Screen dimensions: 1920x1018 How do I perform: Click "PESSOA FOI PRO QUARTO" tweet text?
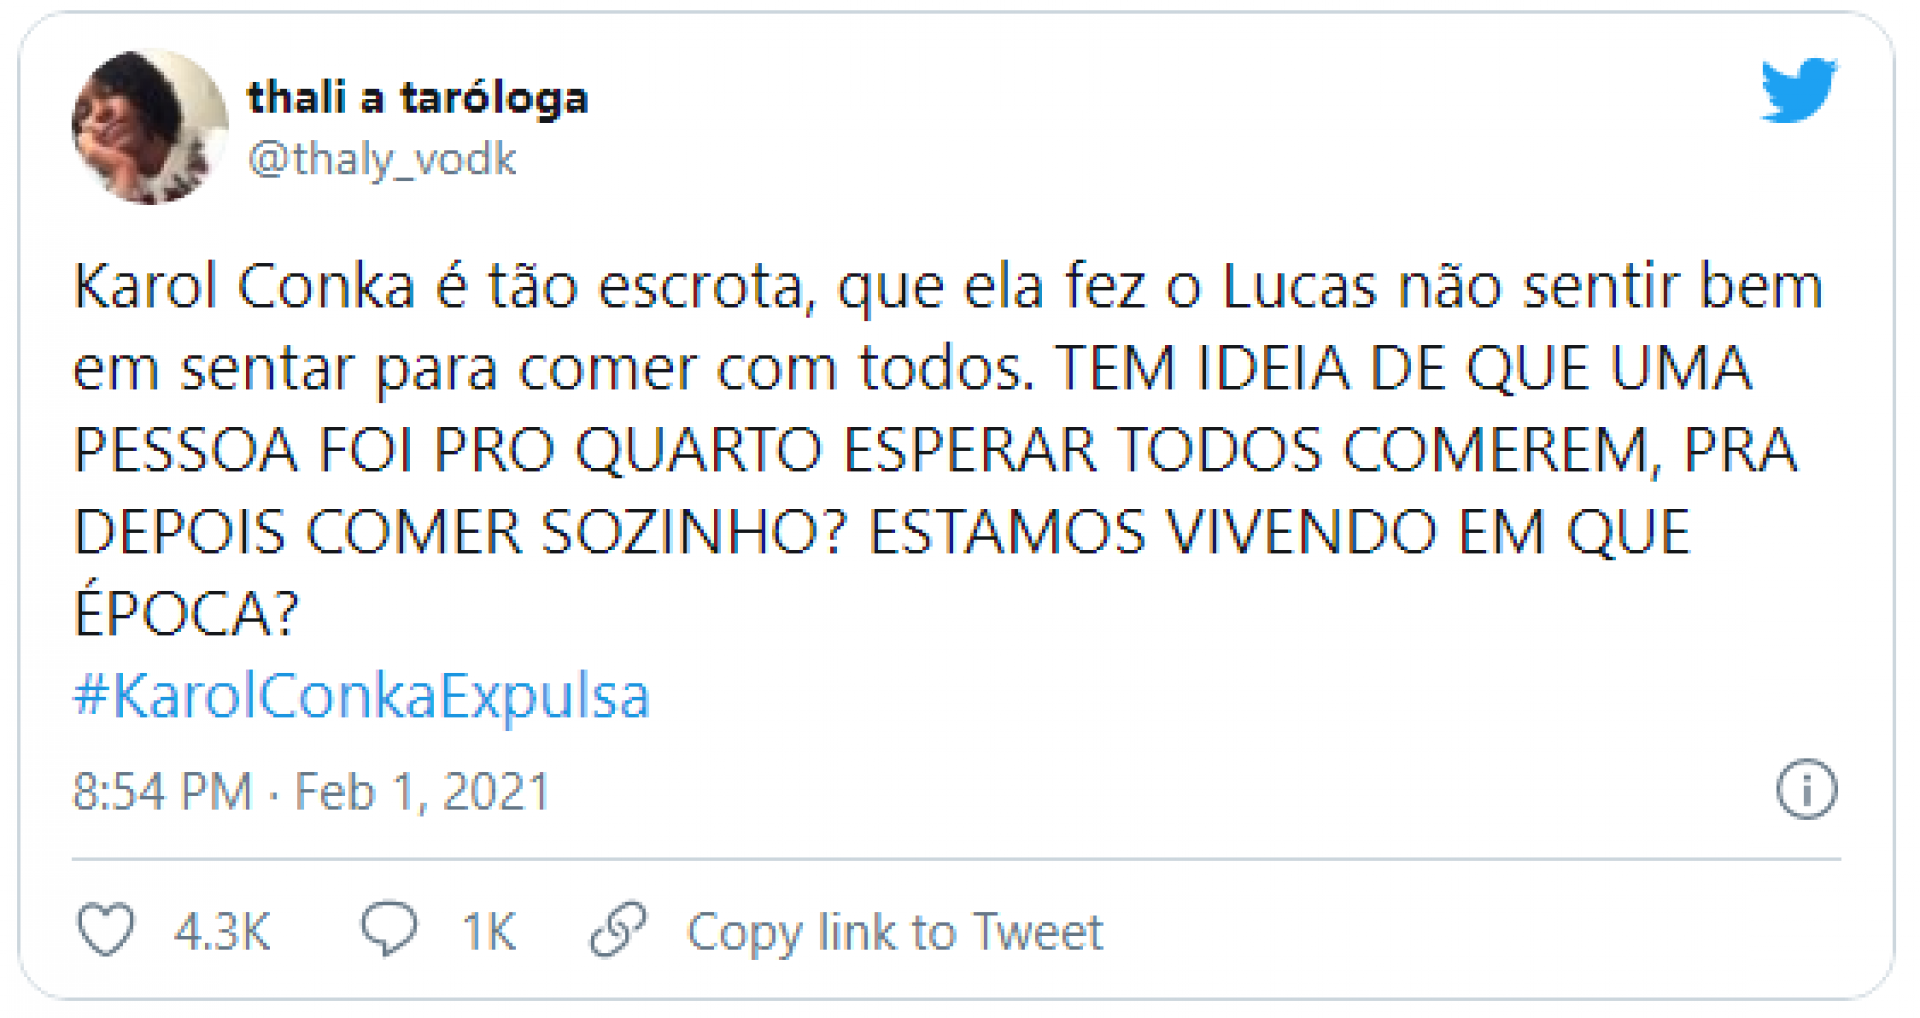447,450
